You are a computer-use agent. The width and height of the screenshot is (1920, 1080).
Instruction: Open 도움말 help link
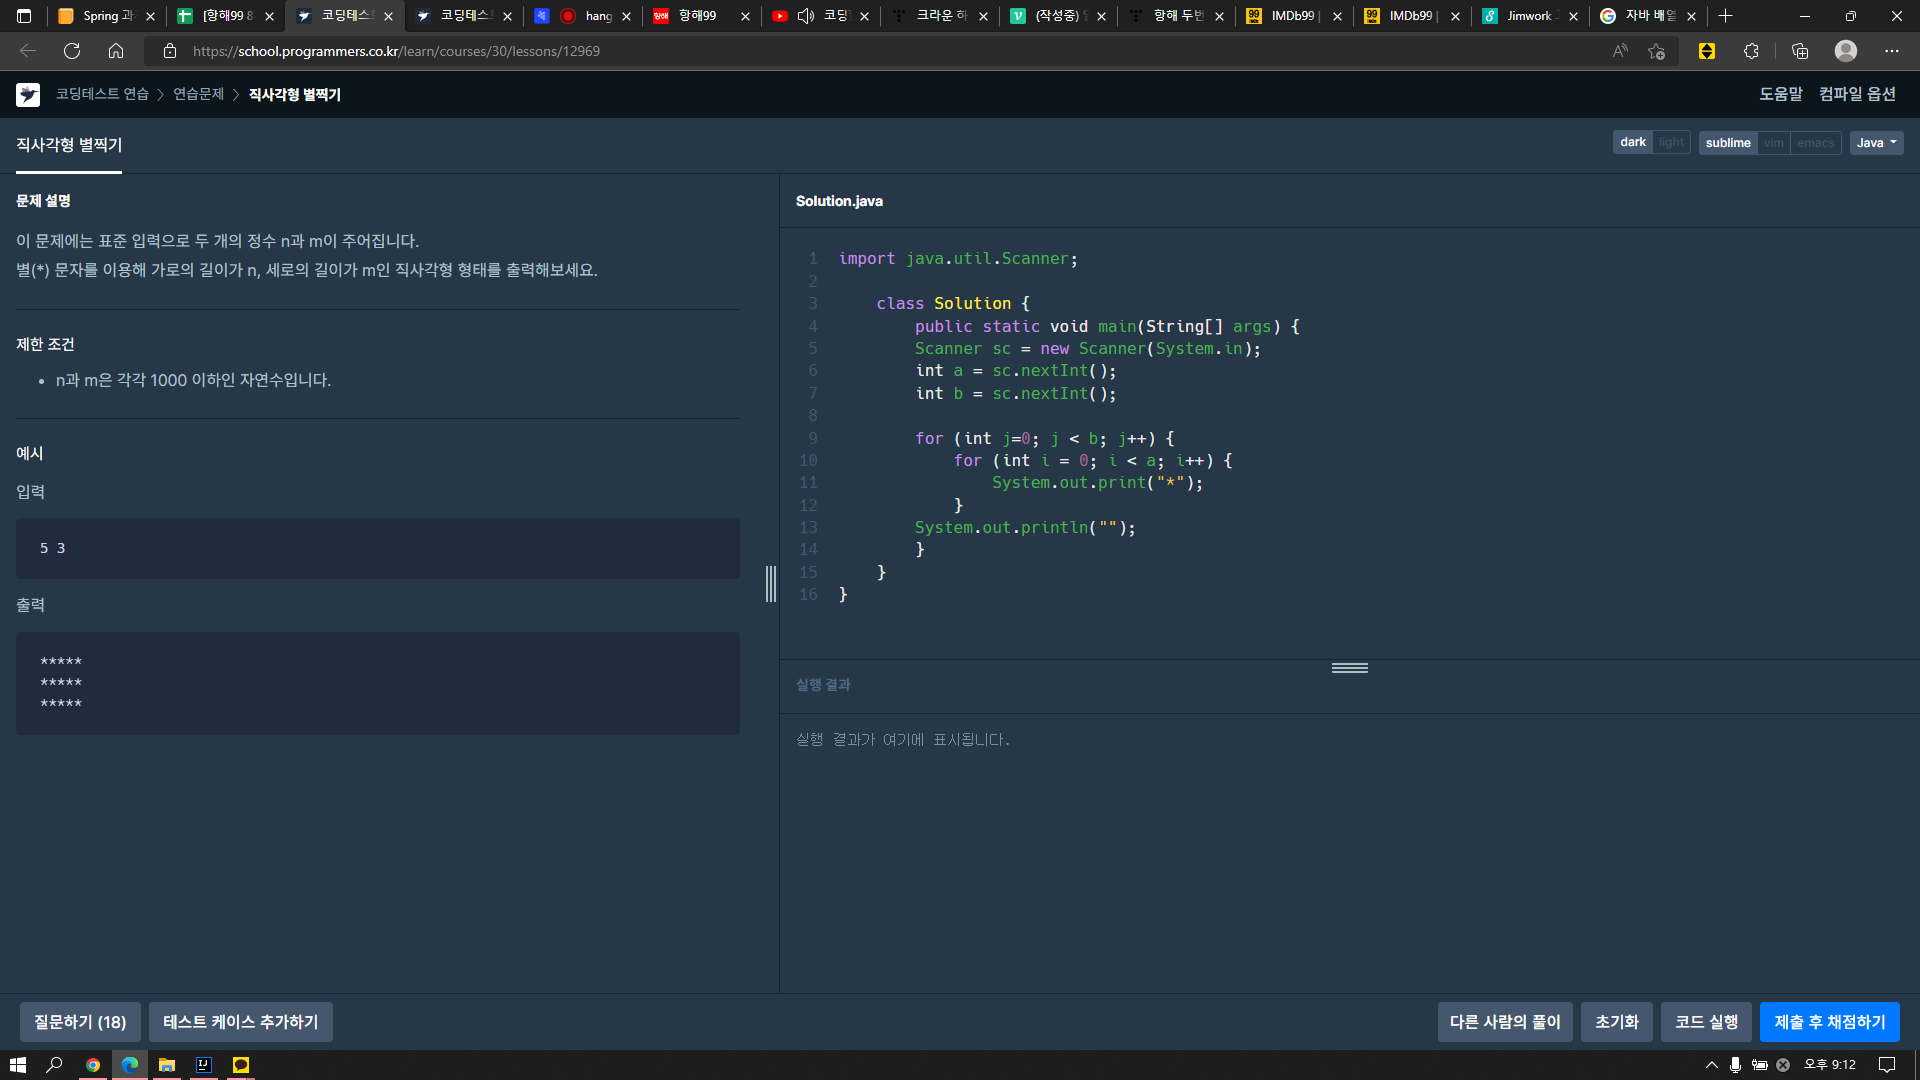pos(1781,94)
